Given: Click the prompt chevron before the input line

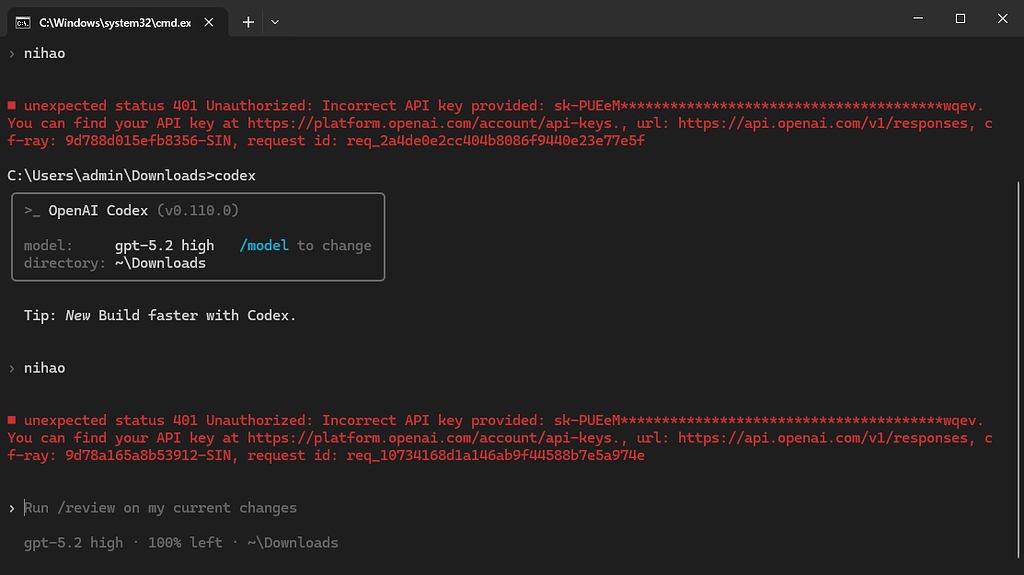Looking at the screenshot, I should [x=12, y=508].
